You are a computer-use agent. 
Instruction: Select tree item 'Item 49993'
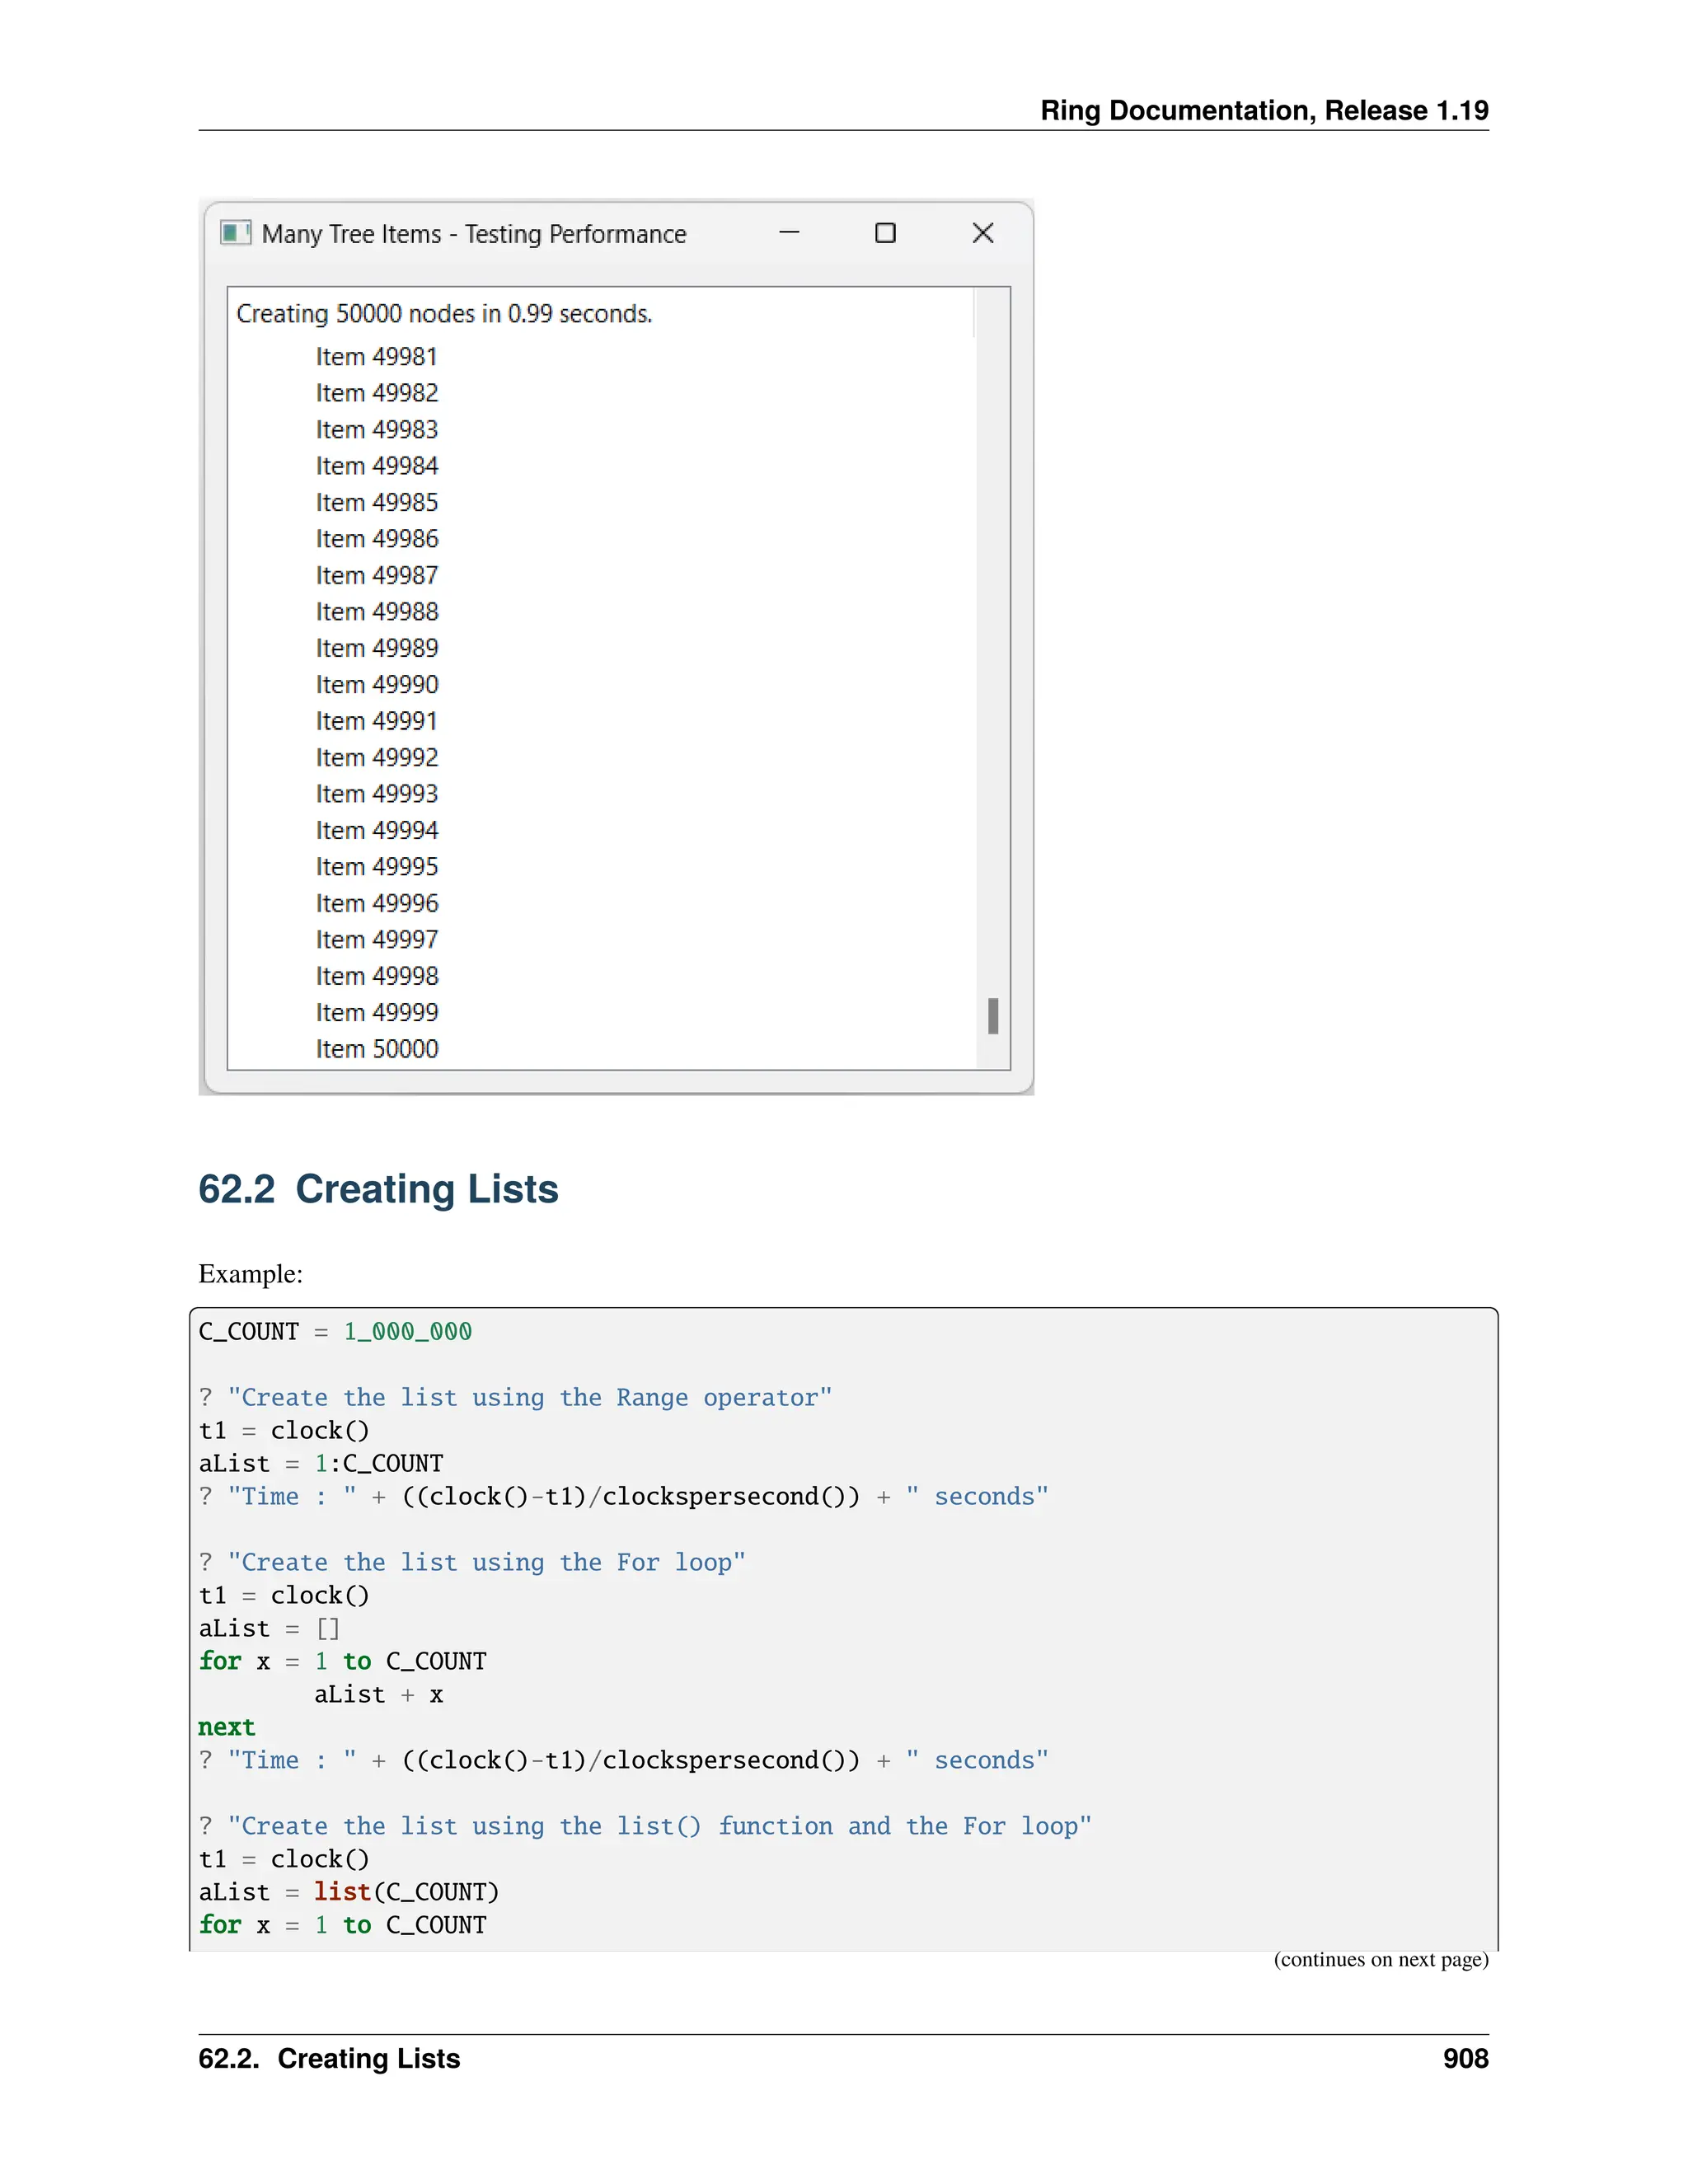pos(377,794)
